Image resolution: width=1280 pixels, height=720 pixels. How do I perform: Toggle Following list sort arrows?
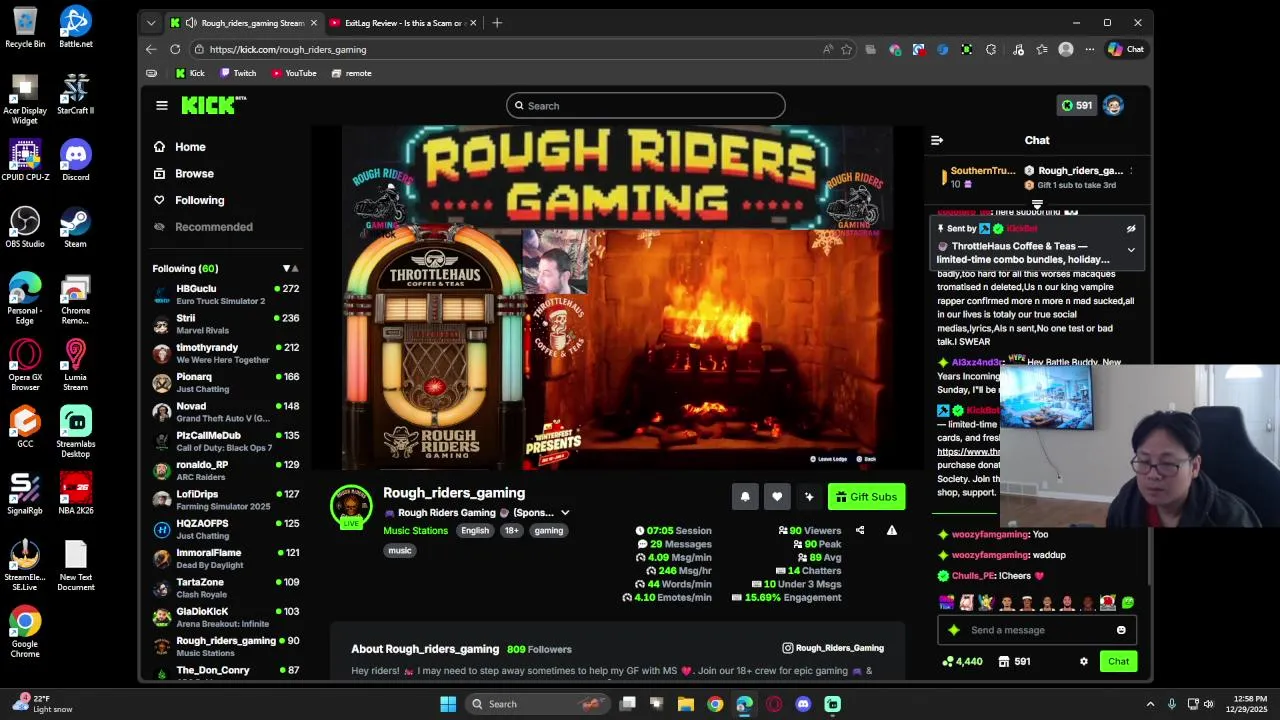(x=291, y=268)
